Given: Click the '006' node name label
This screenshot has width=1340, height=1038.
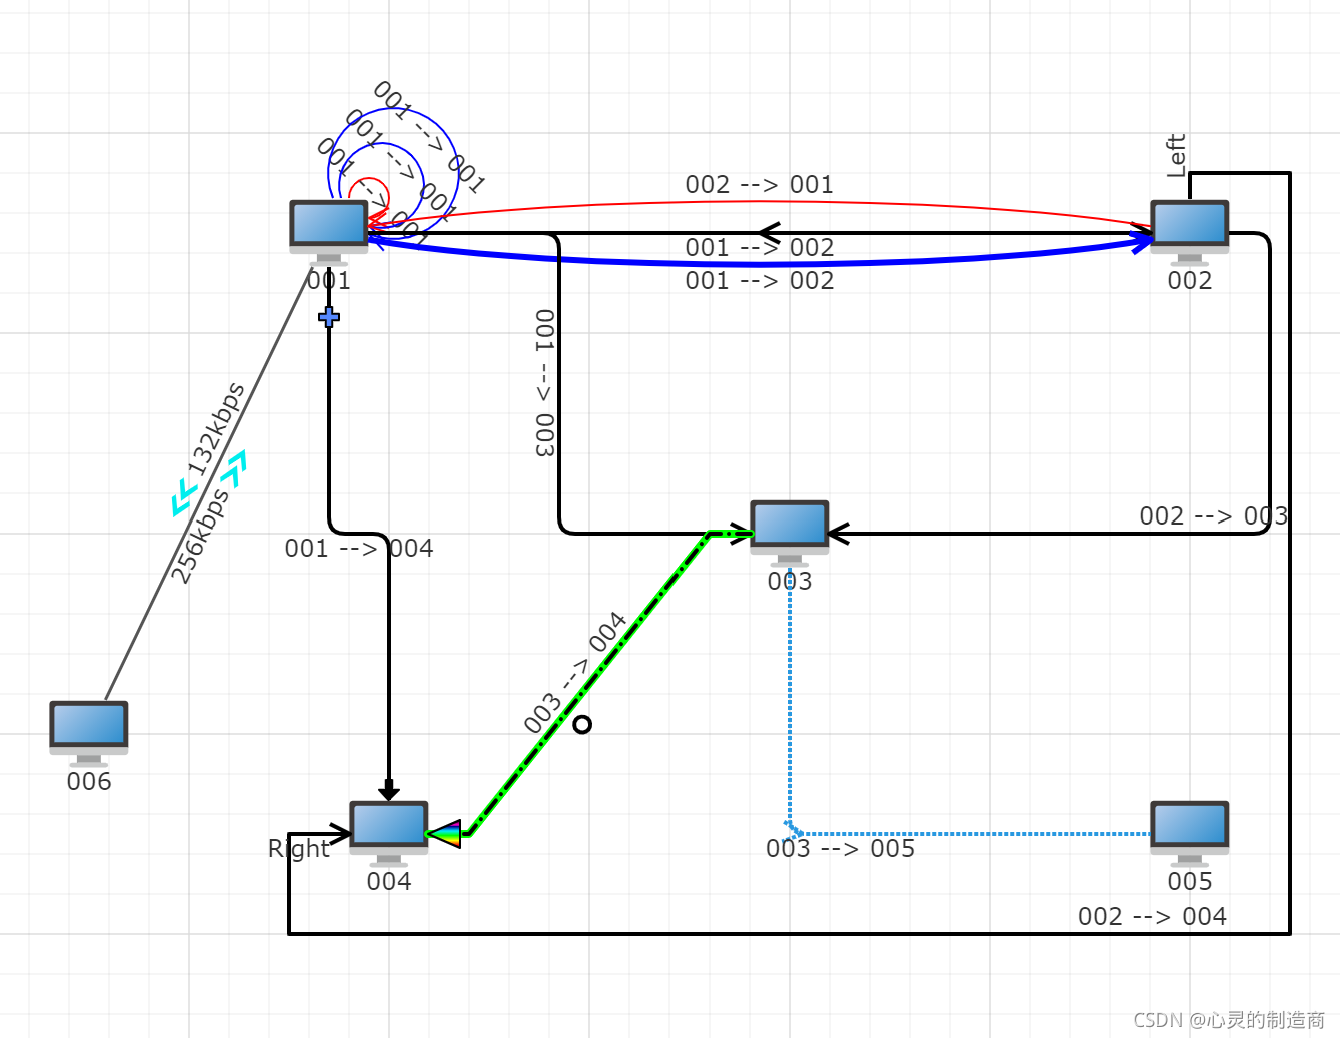Looking at the screenshot, I should pos(89,781).
